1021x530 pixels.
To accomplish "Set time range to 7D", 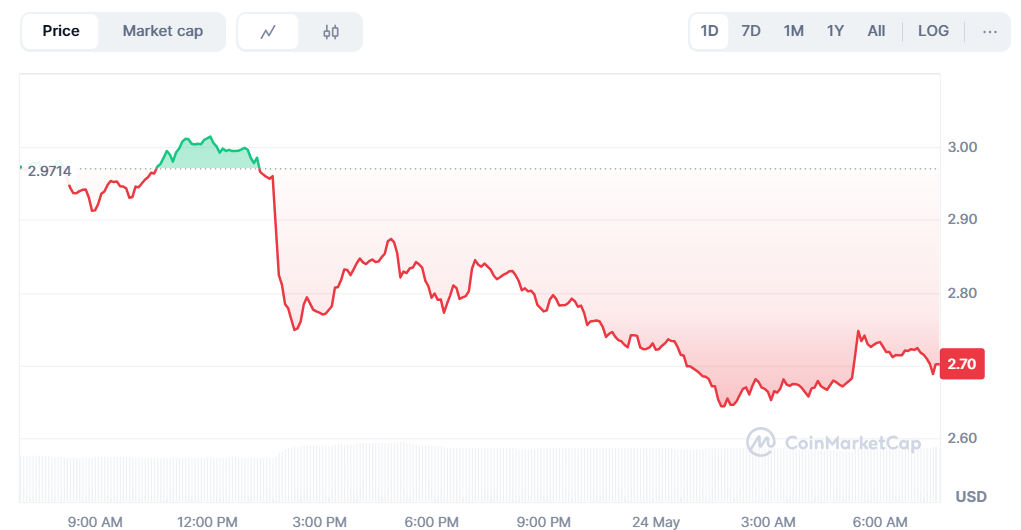I will (751, 31).
